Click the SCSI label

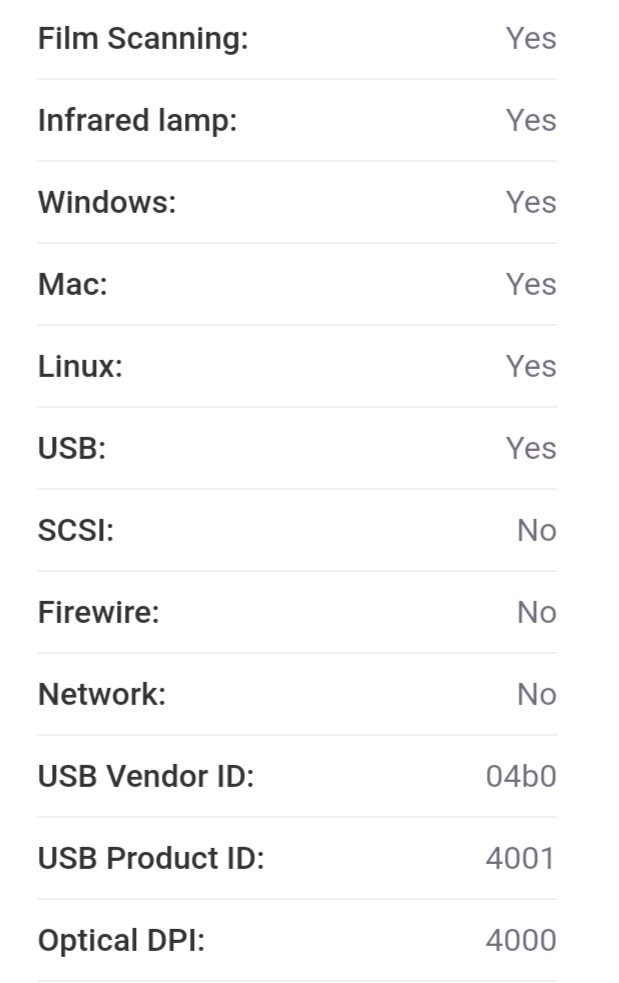coord(76,531)
